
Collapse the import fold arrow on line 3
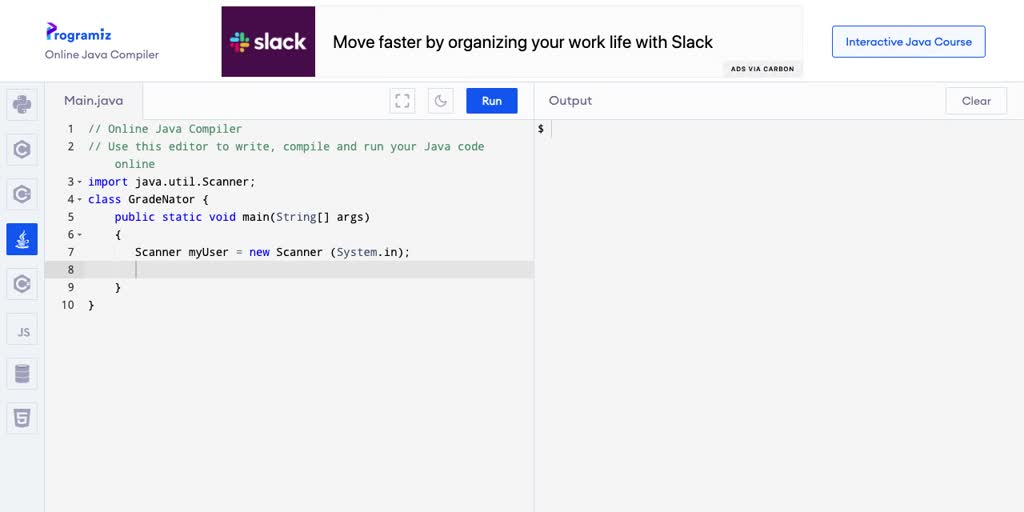point(80,182)
